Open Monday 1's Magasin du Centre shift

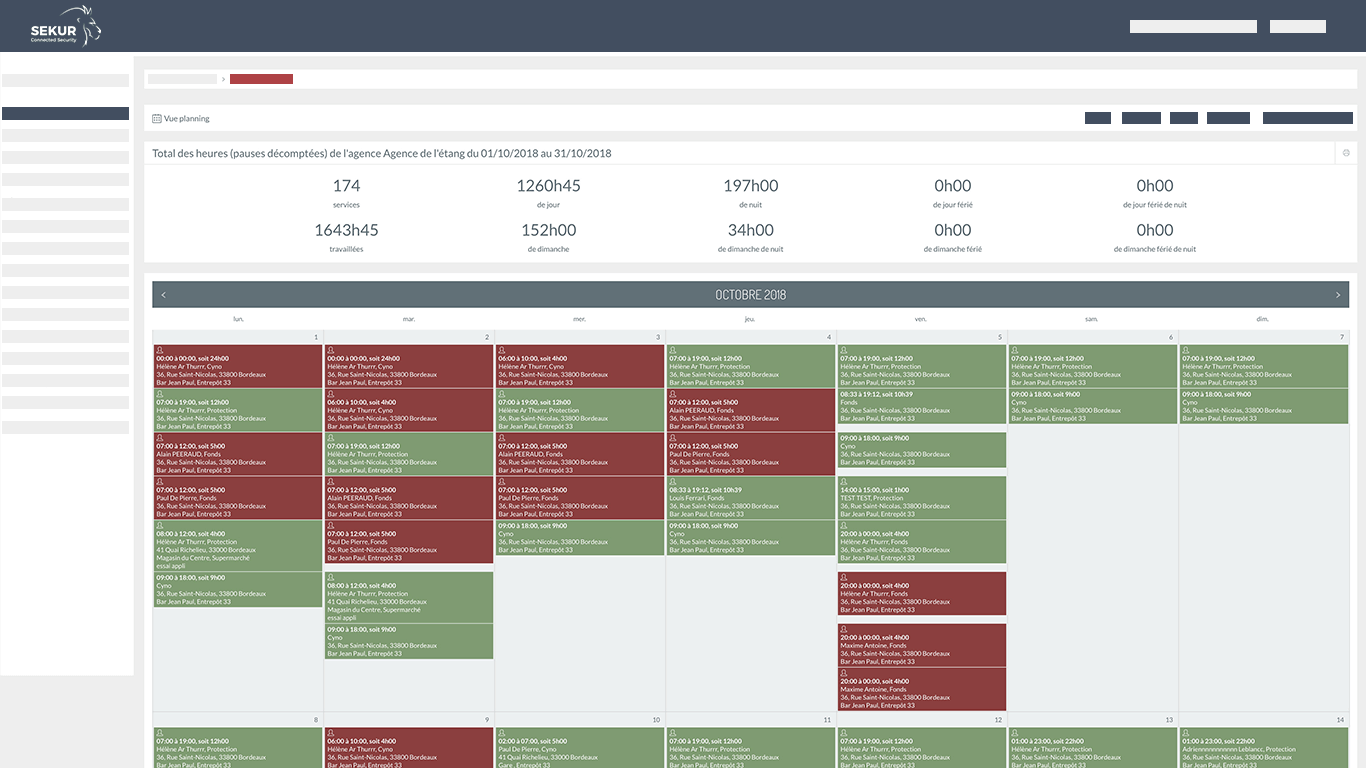[238, 546]
